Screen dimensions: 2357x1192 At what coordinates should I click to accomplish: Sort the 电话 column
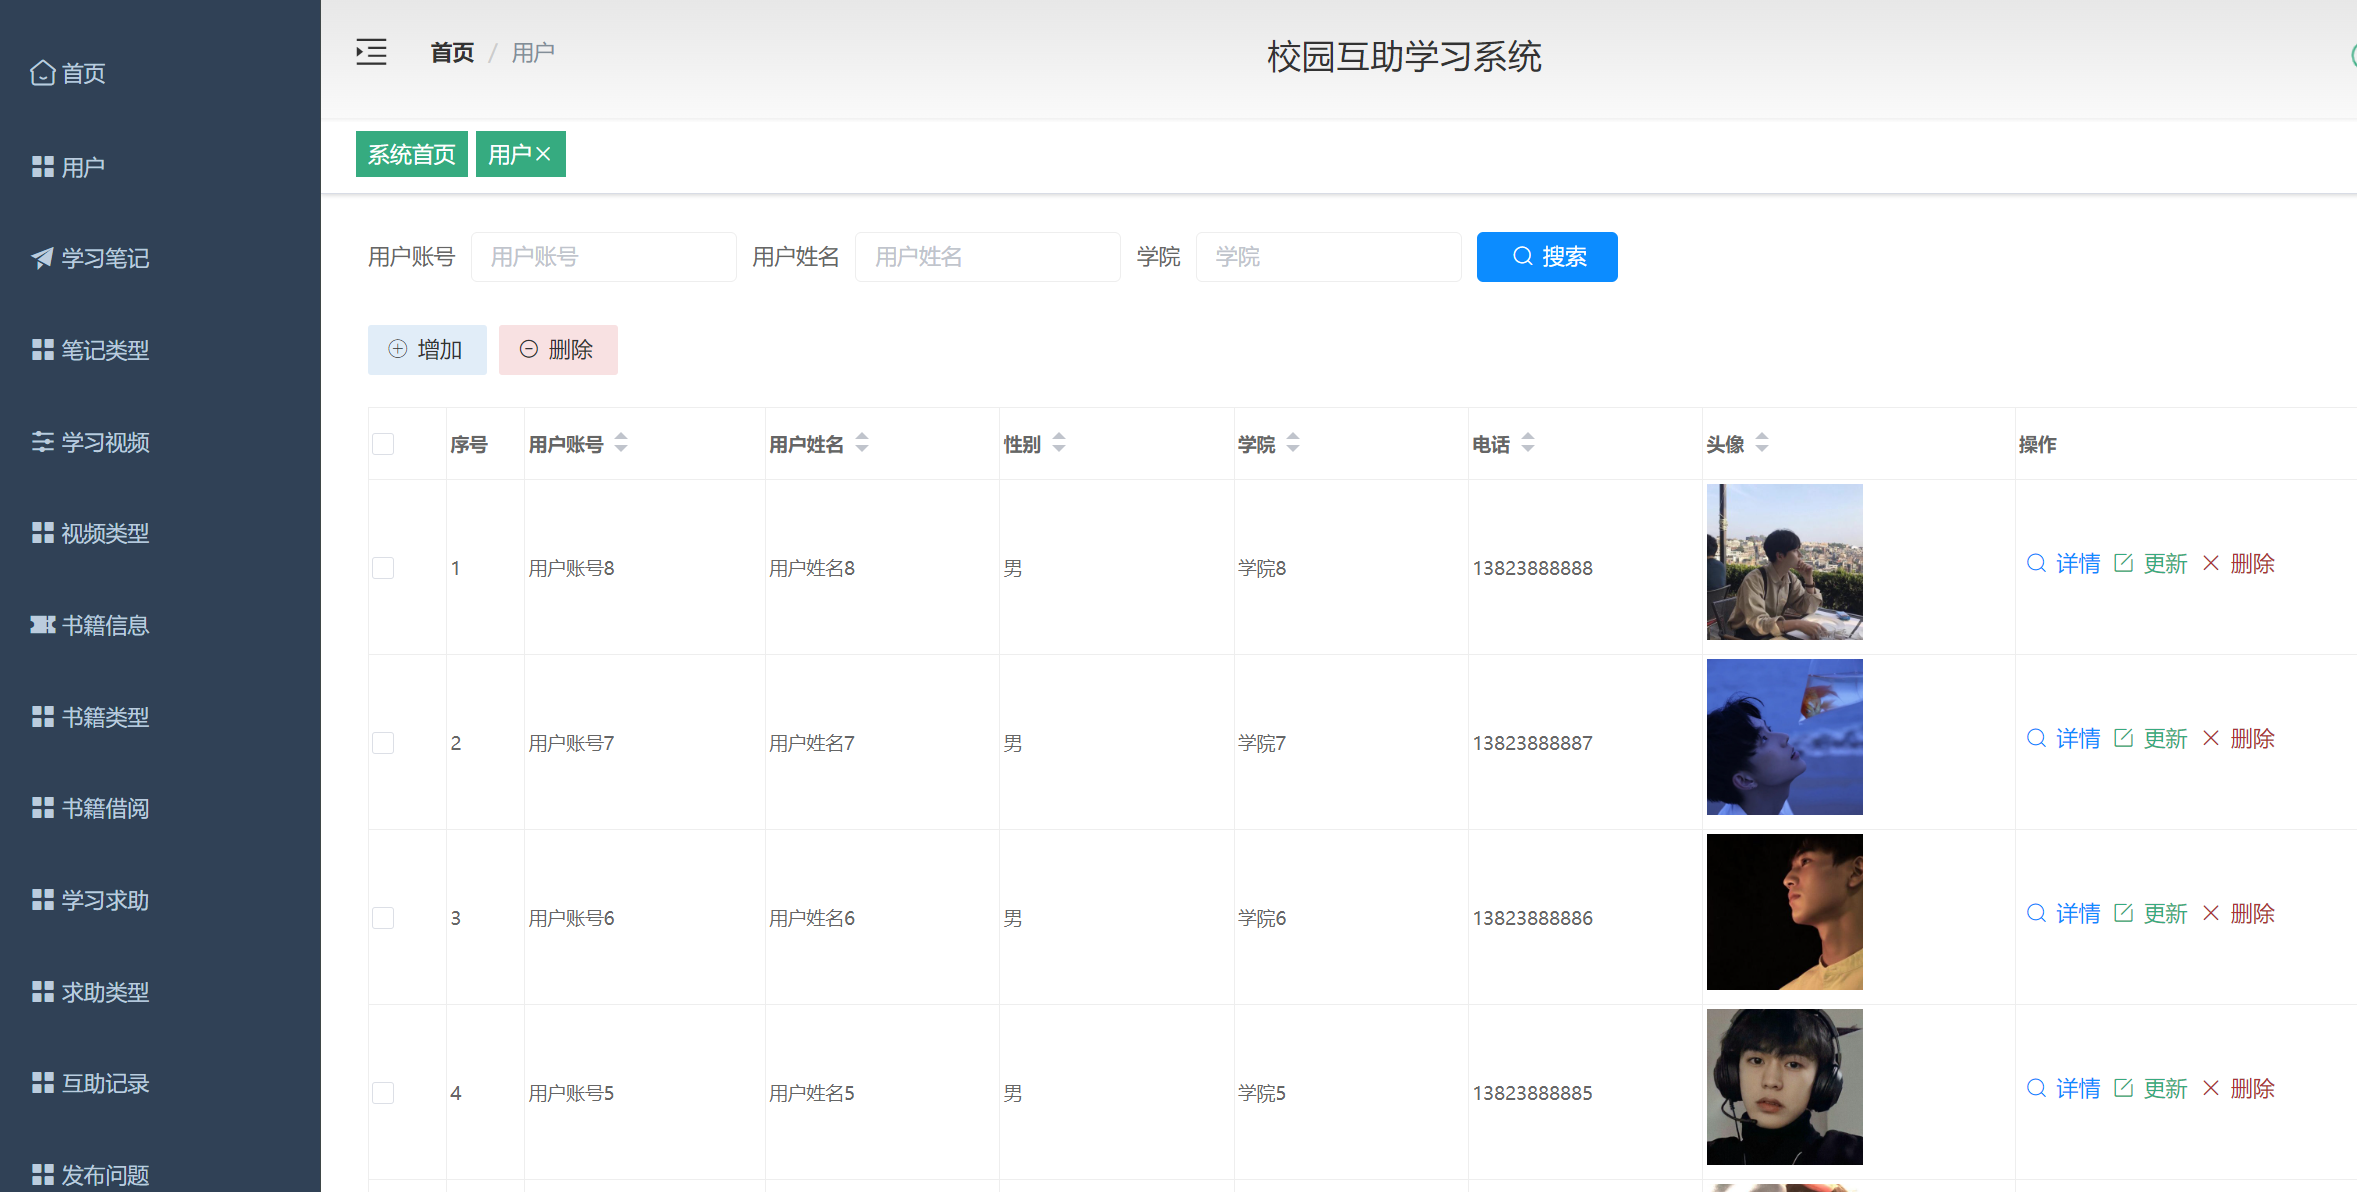pos(1527,443)
